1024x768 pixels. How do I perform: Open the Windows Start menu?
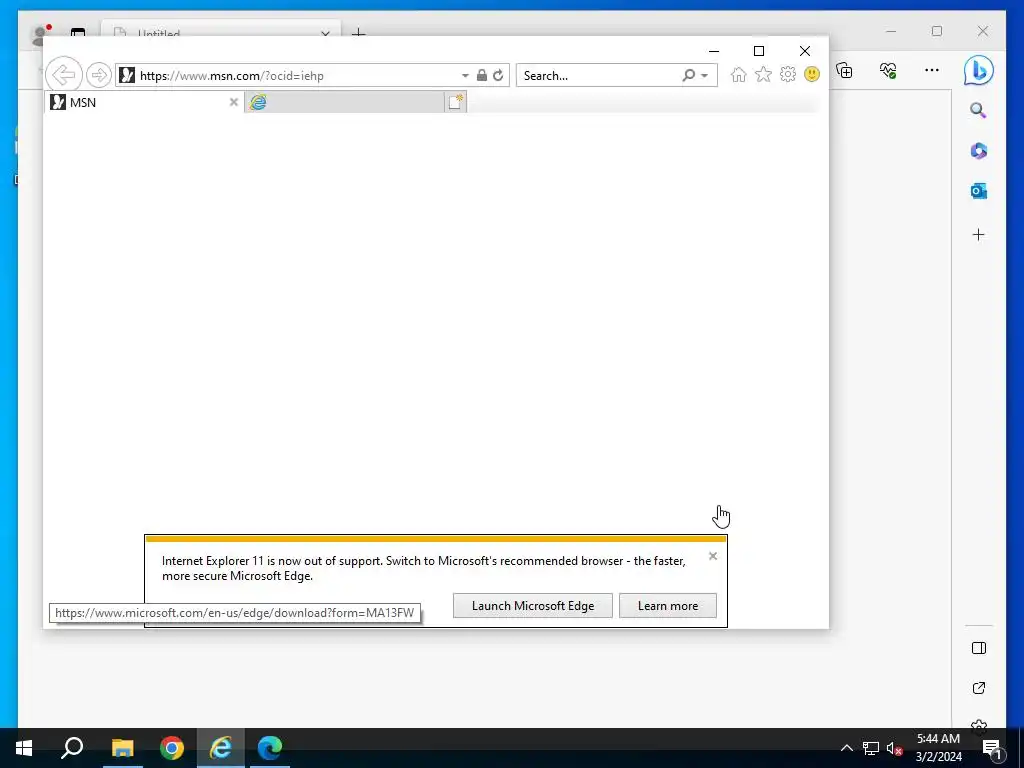click(x=24, y=748)
